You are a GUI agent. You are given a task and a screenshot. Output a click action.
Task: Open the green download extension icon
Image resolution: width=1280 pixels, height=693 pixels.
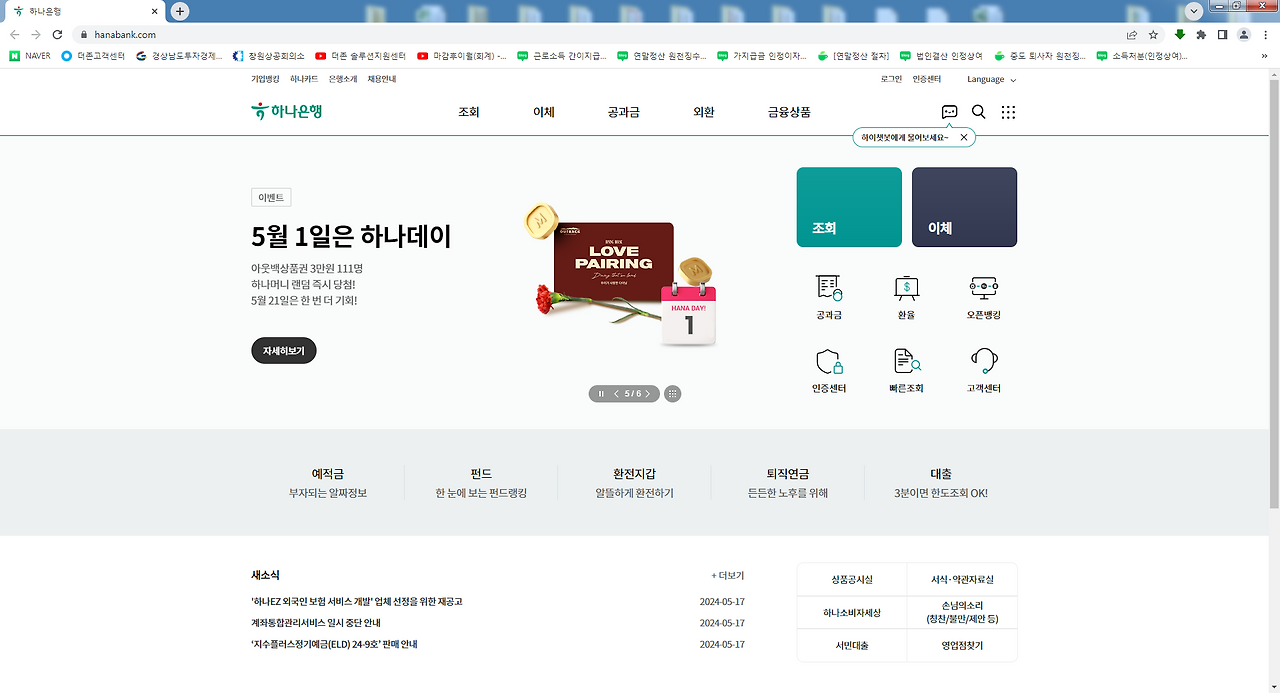coord(1180,34)
